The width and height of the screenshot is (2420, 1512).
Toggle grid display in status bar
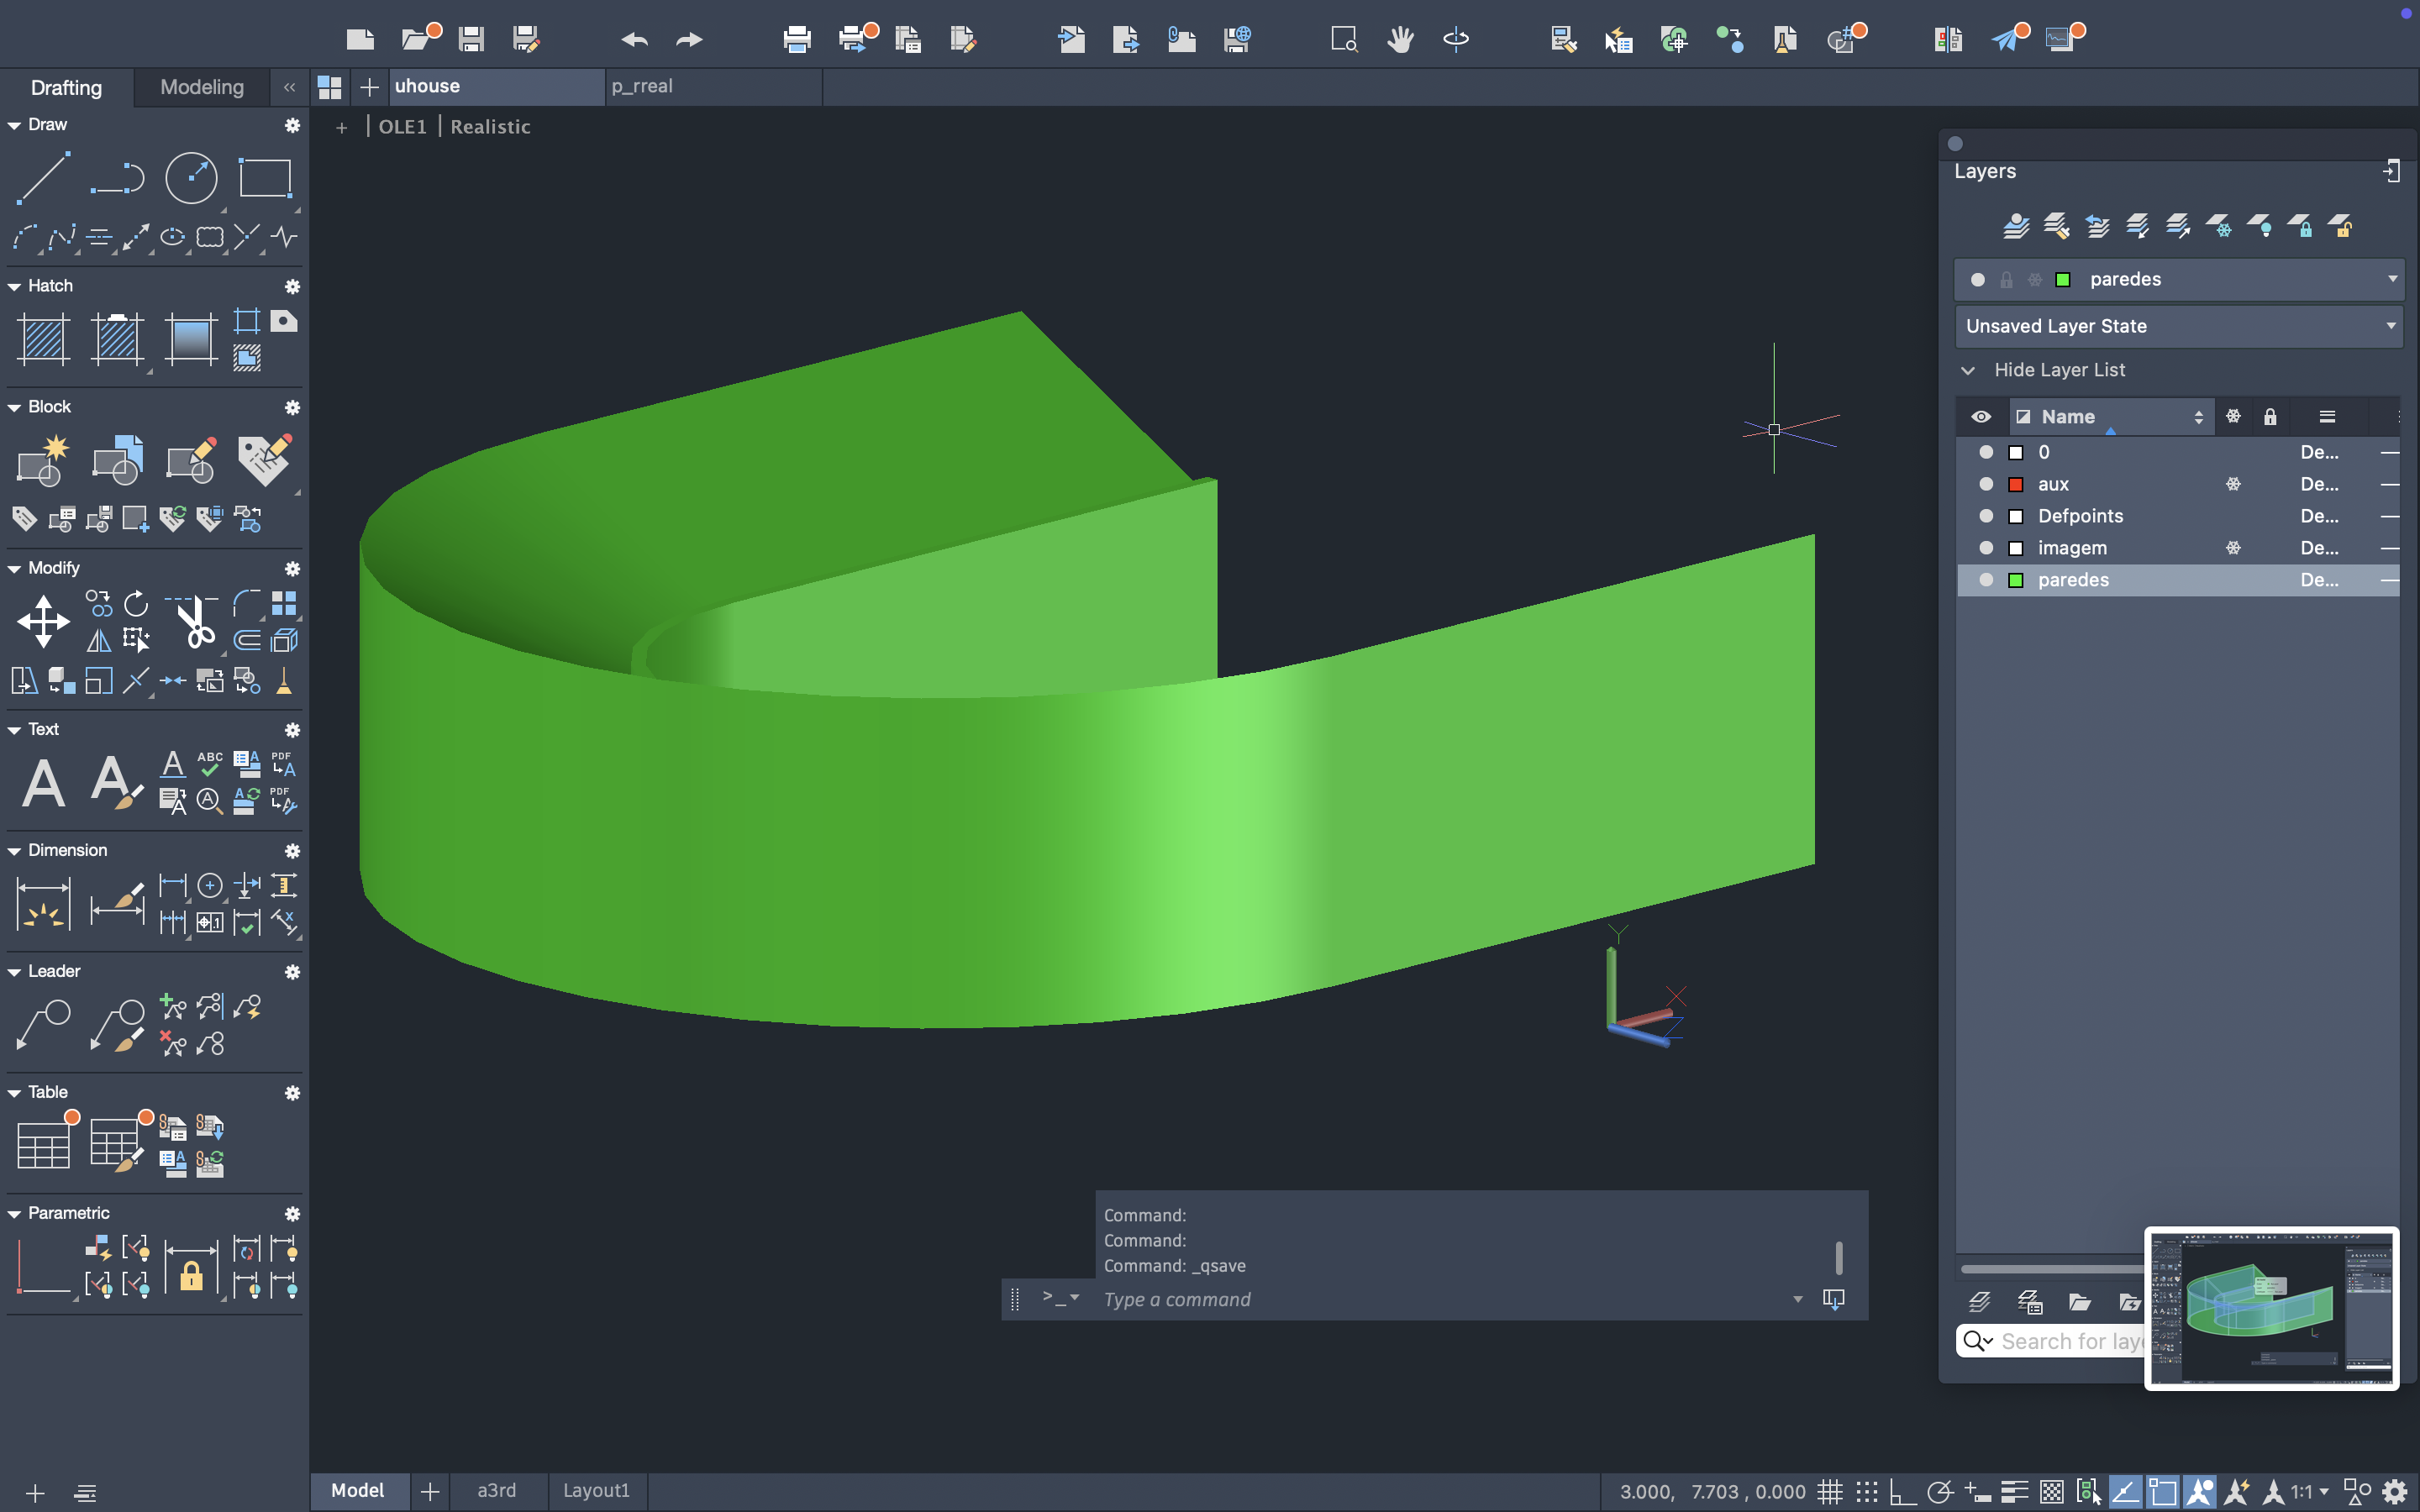pos(1829,1492)
